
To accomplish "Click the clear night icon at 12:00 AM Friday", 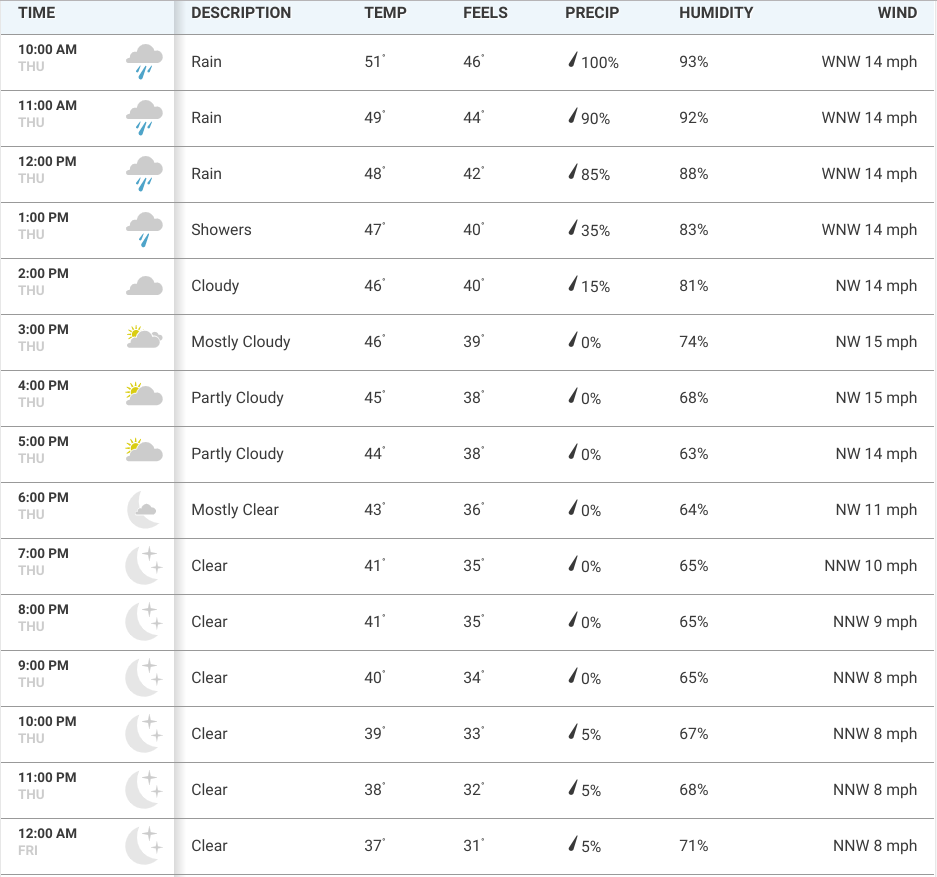I will pyautogui.click(x=143, y=846).
